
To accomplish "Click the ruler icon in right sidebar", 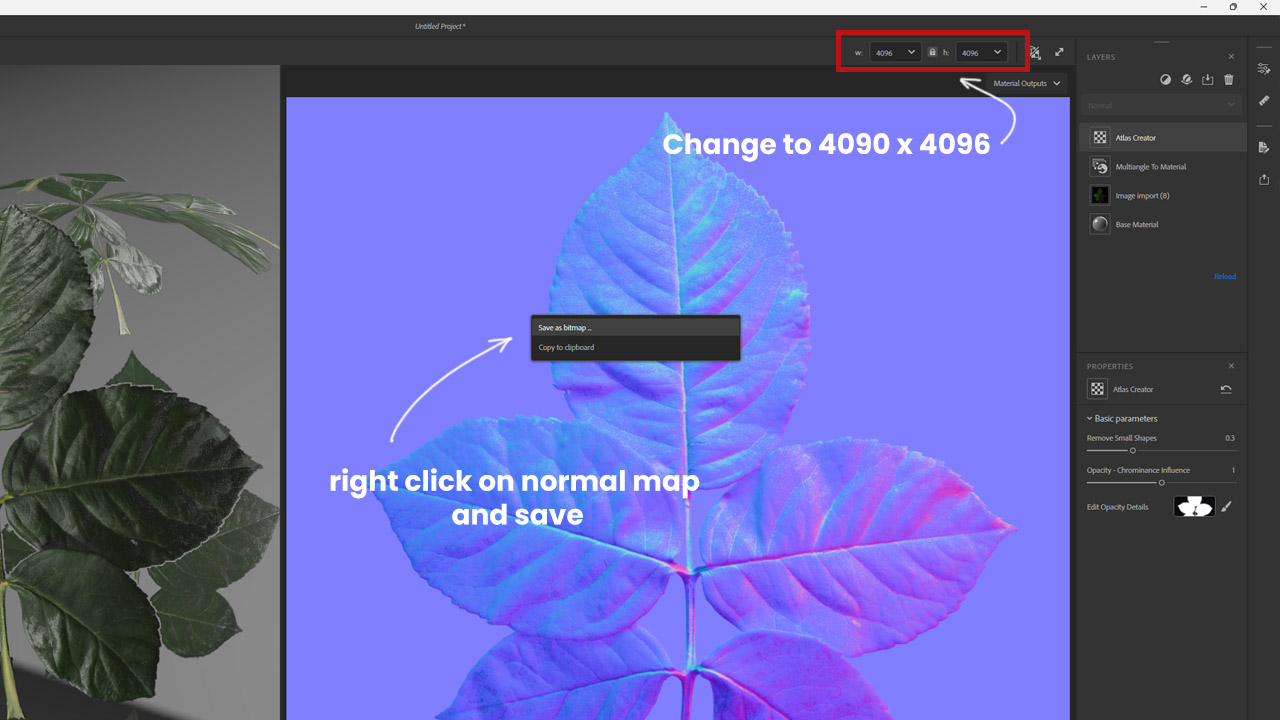I will 1264,101.
